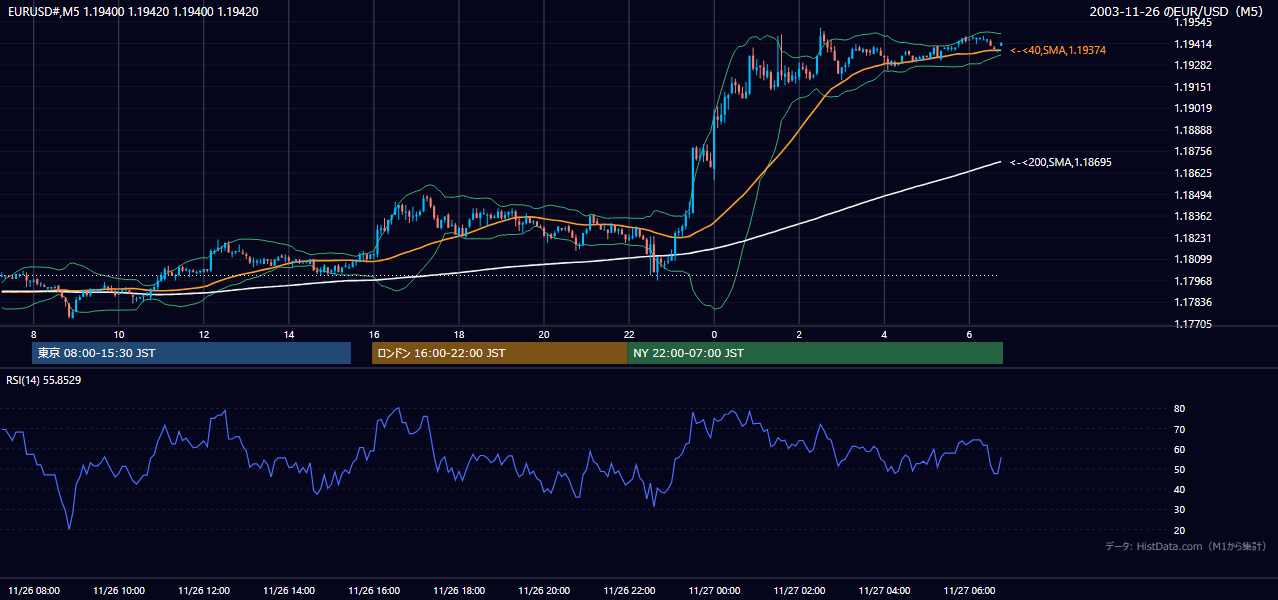This screenshot has height=600, width=1278.
Task: Click RSI scale value 30
Action: pyautogui.click(x=1180, y=510)
